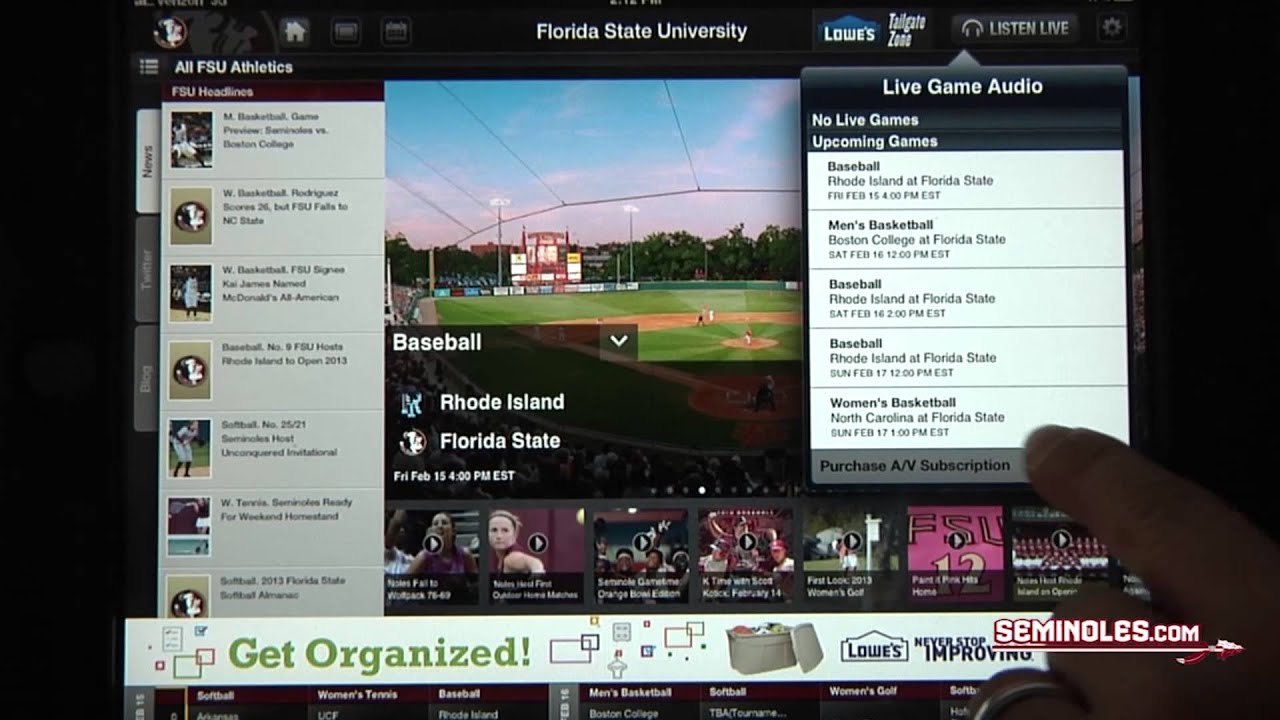This screenshot has height=720, width=1280.
Task: Open the Lowe's Tailgate Zone logo
Action: 875,30
